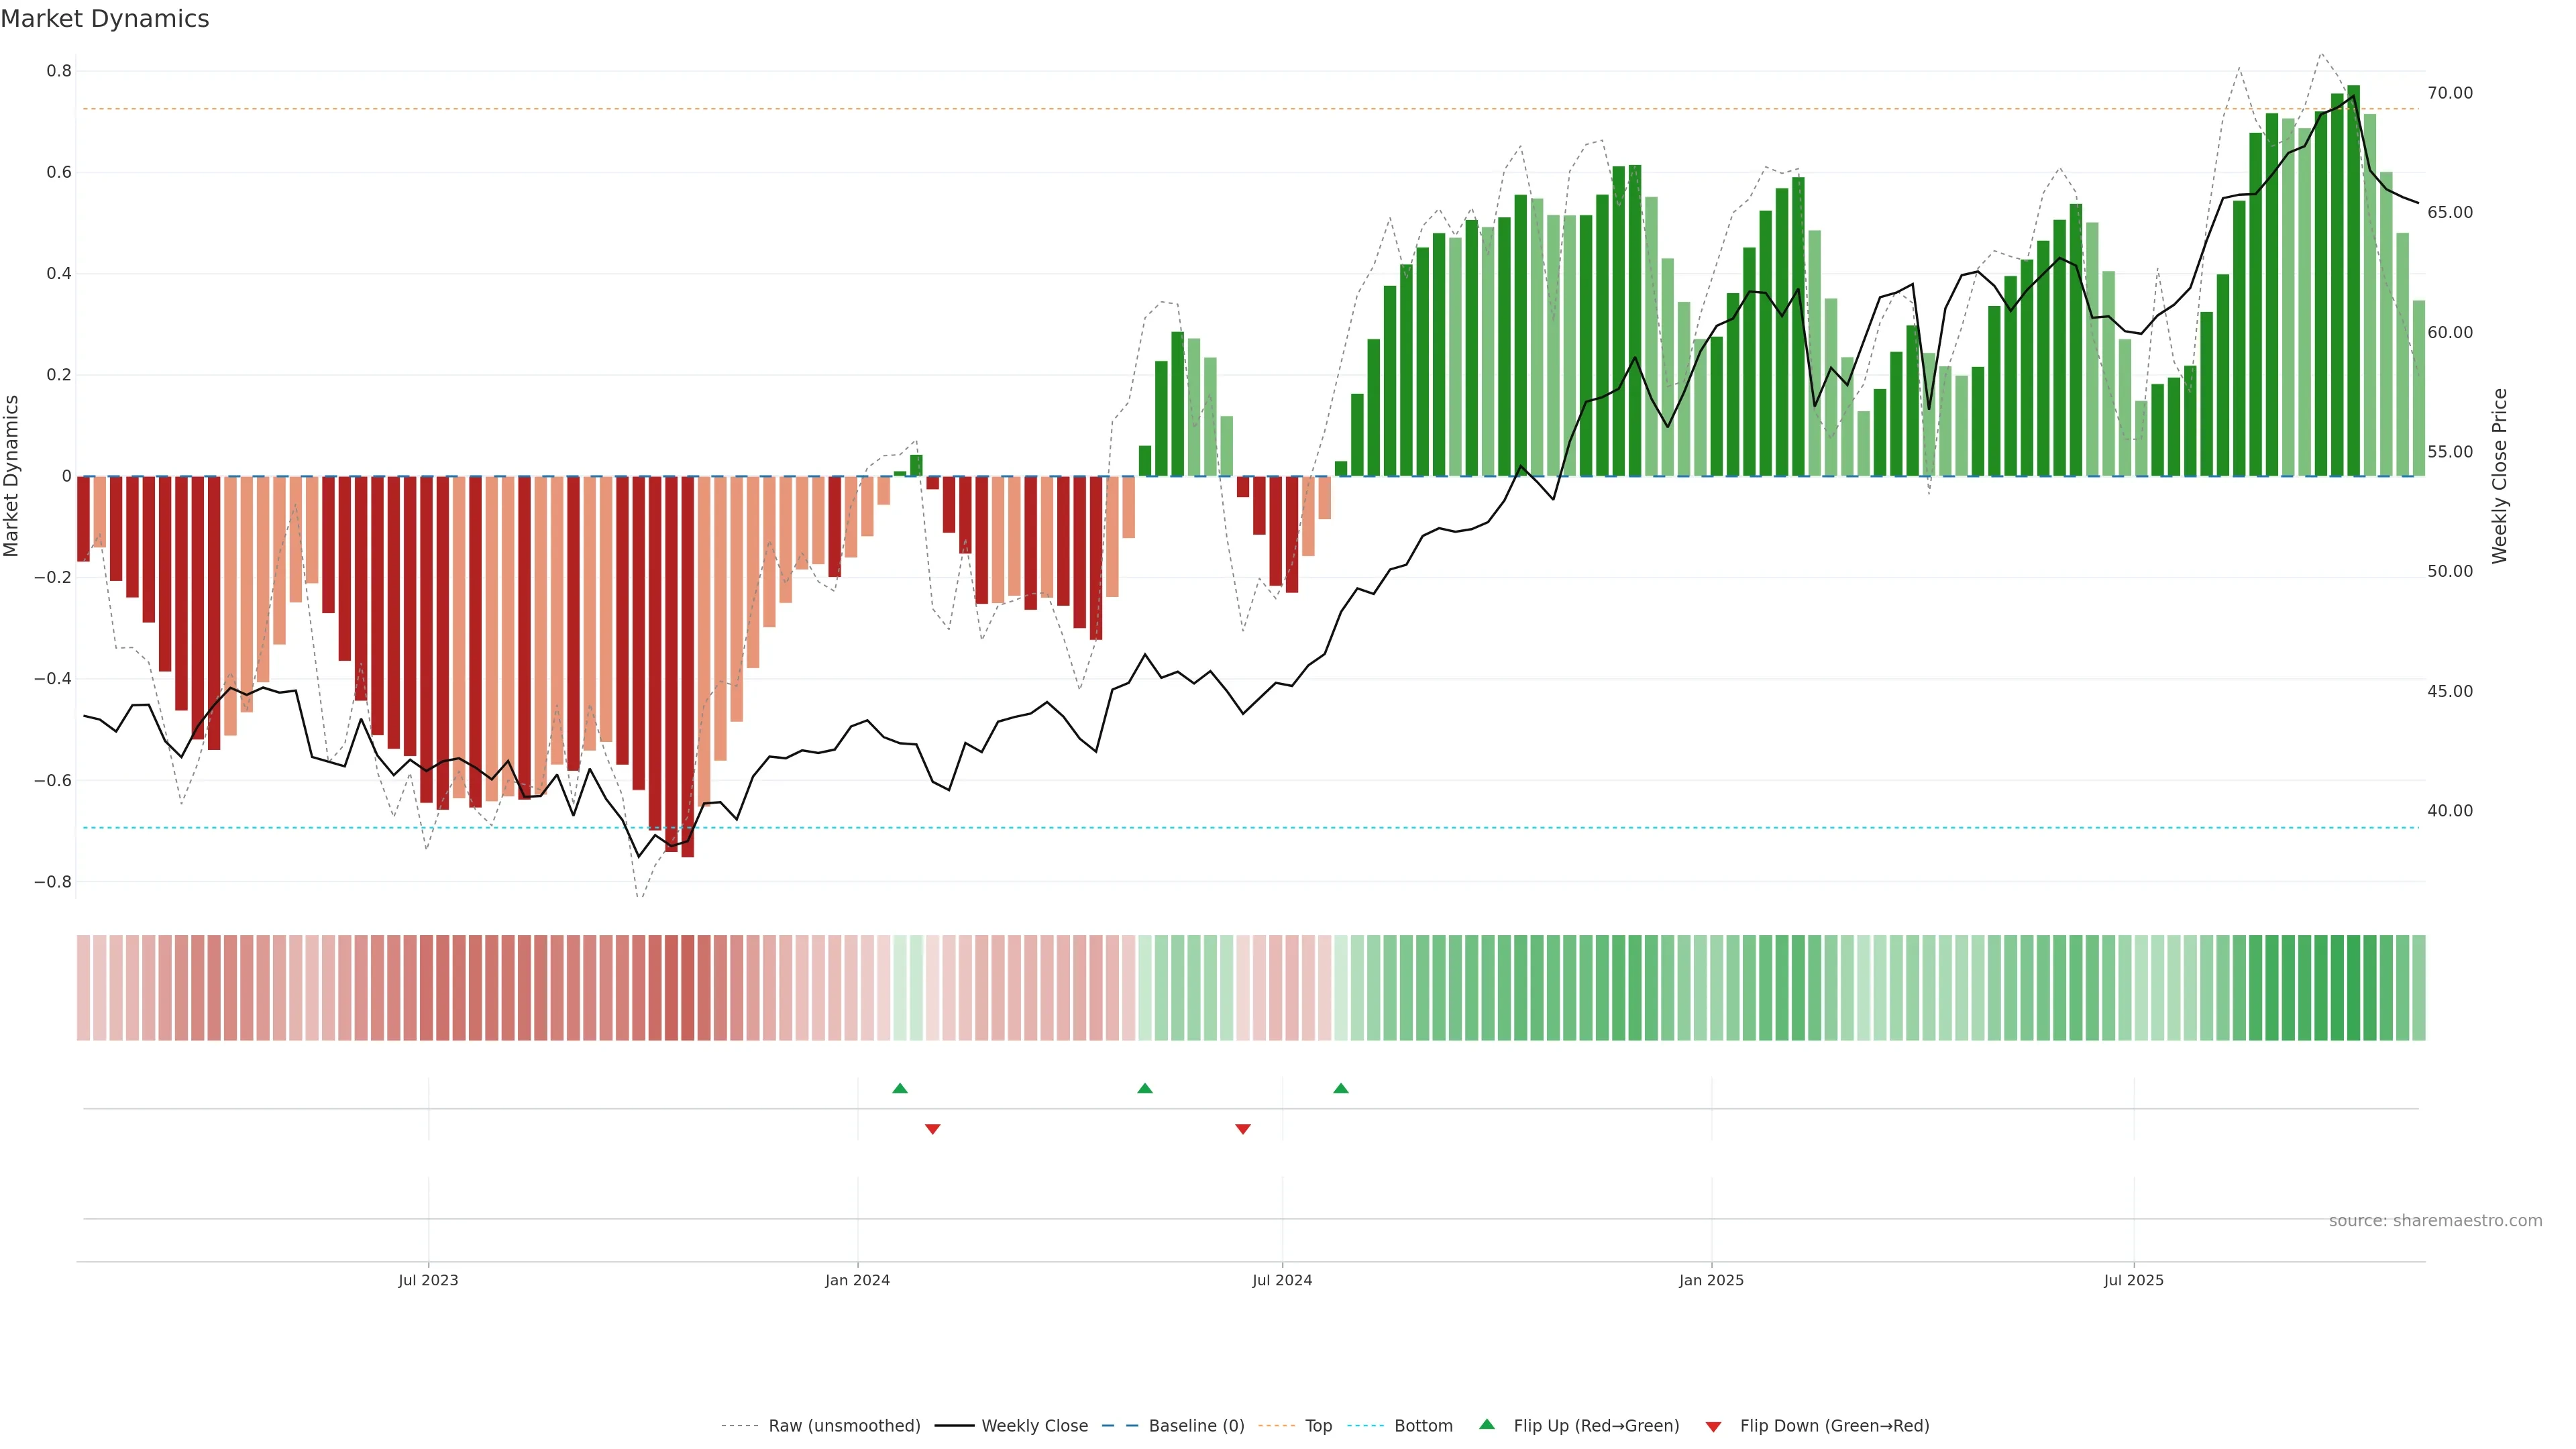
Task: Click the Jul 2025 x-axis label
Action: [x=2133, y=1280]
